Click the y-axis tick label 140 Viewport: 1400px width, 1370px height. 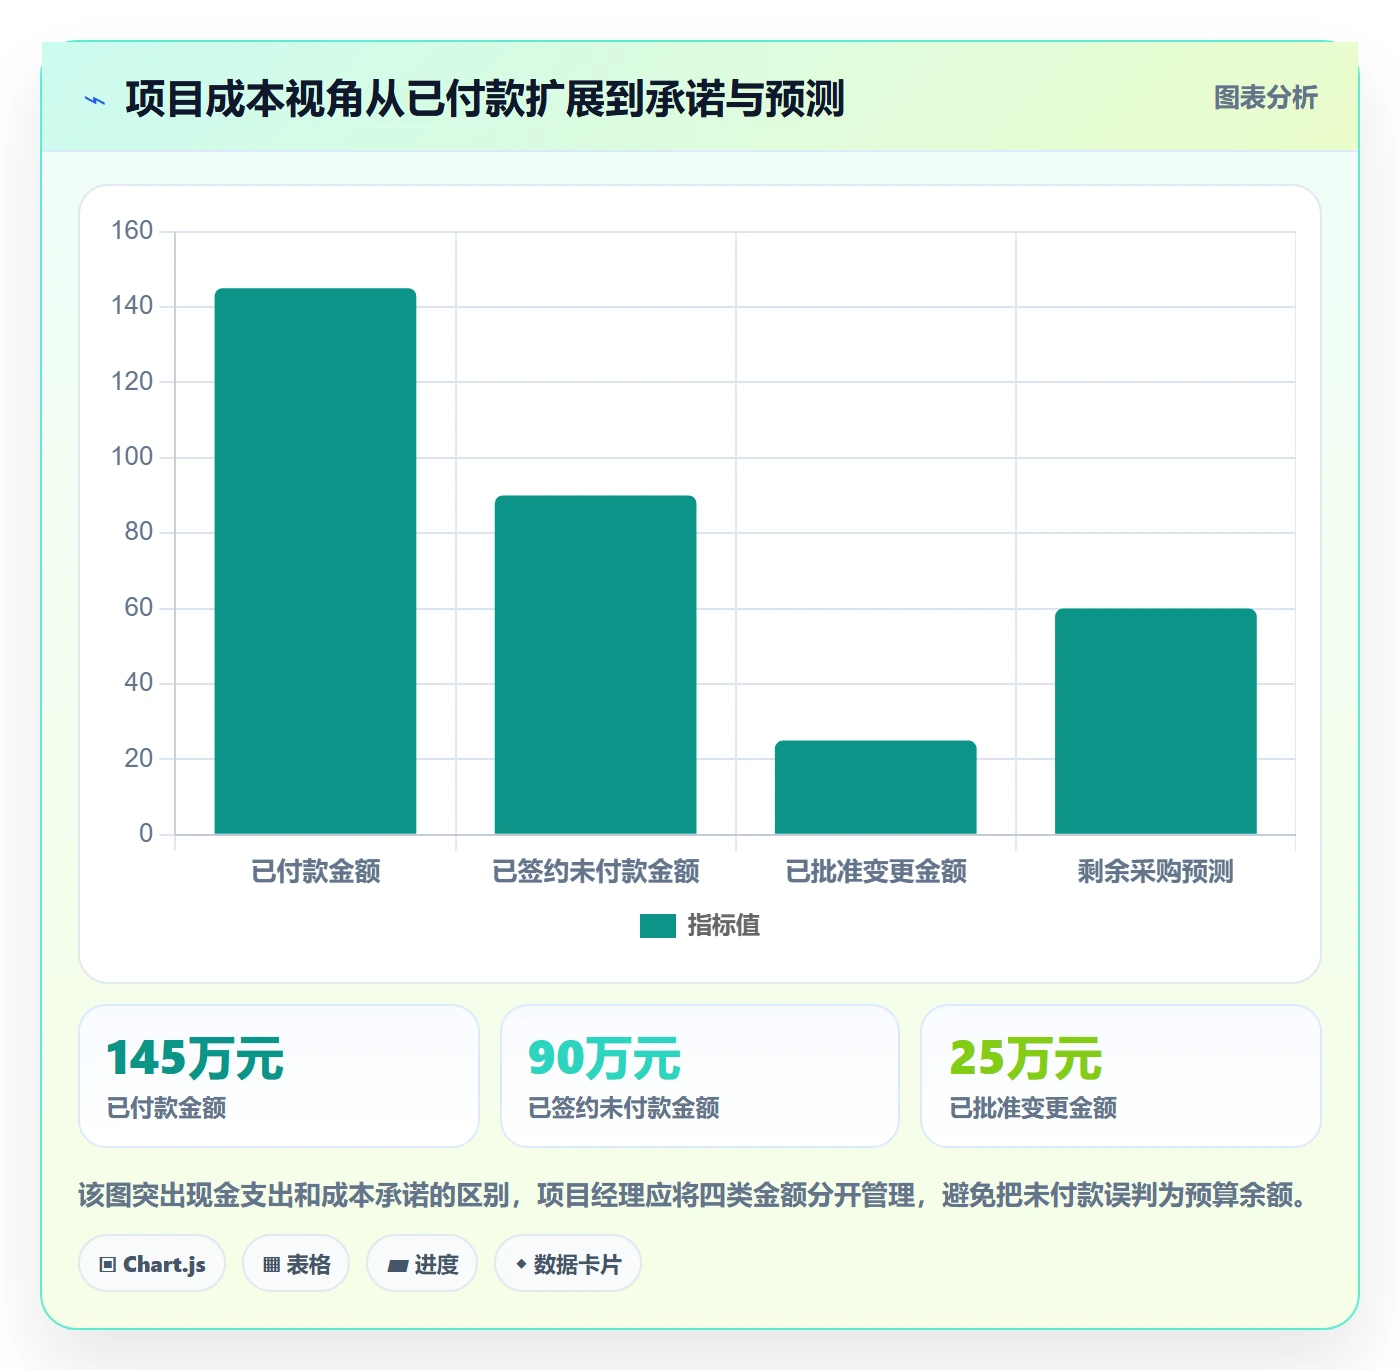pyautogui.click(x=132, y=306)
